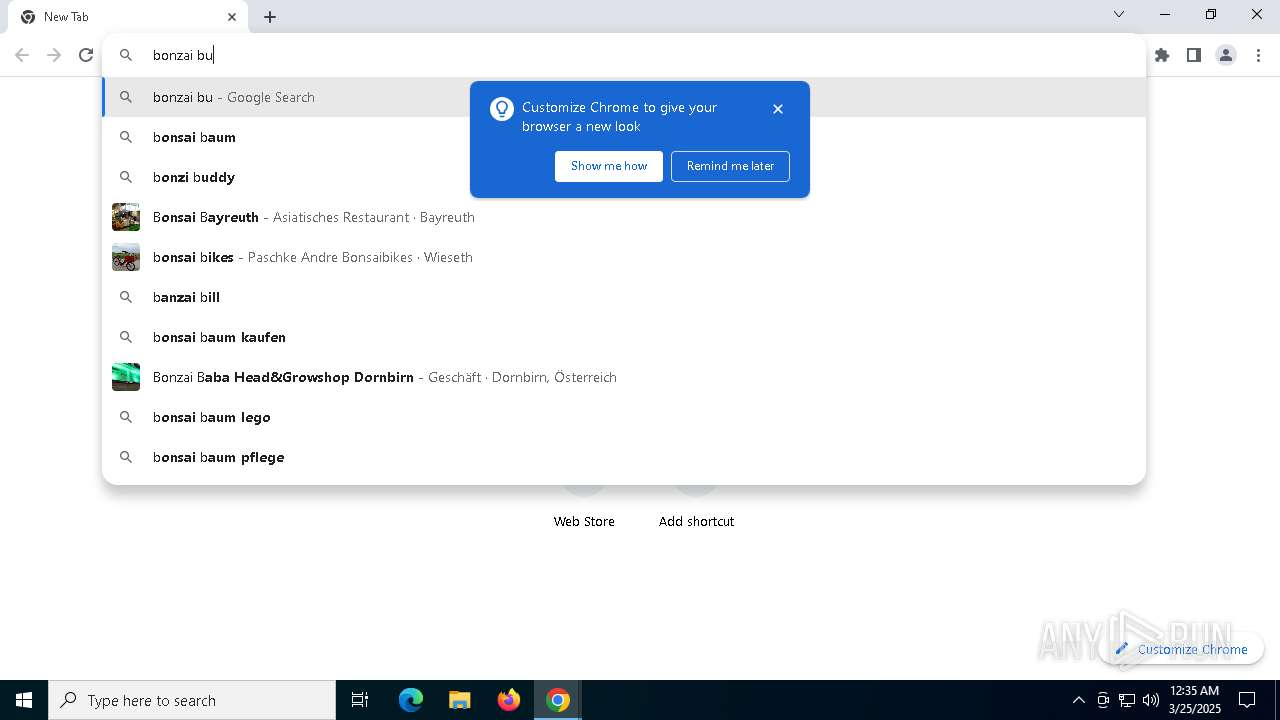Choose 'bonsai baum' suggestion
The image size is (1280, 720).
tap(624, 137)
